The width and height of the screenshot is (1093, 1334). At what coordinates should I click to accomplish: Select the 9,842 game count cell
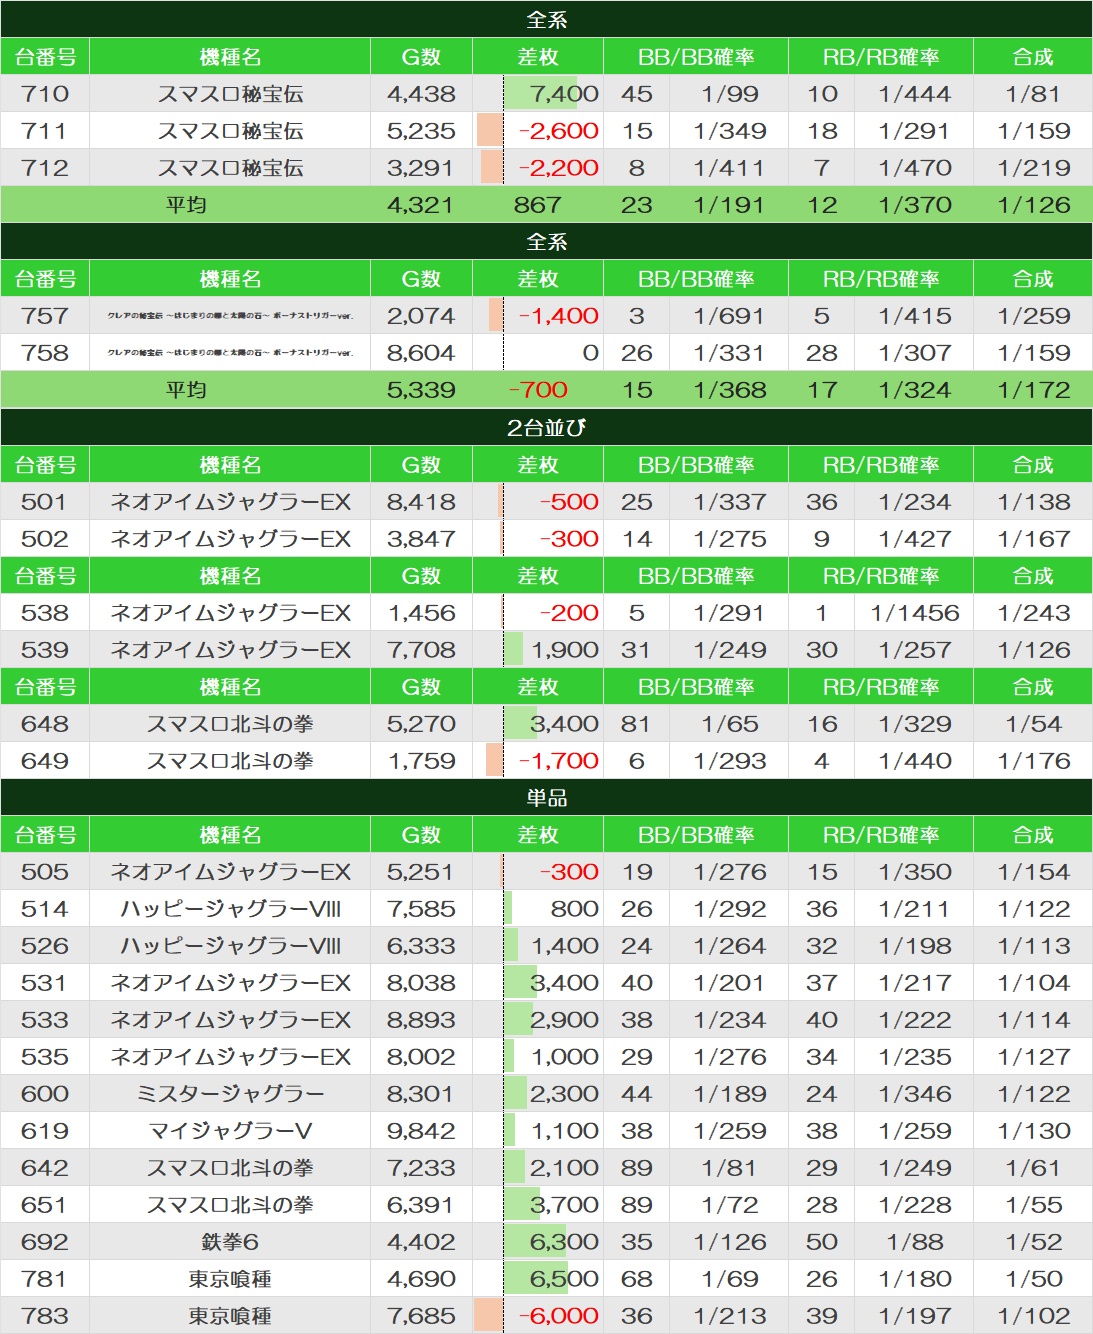click(x=421, y=1130)
